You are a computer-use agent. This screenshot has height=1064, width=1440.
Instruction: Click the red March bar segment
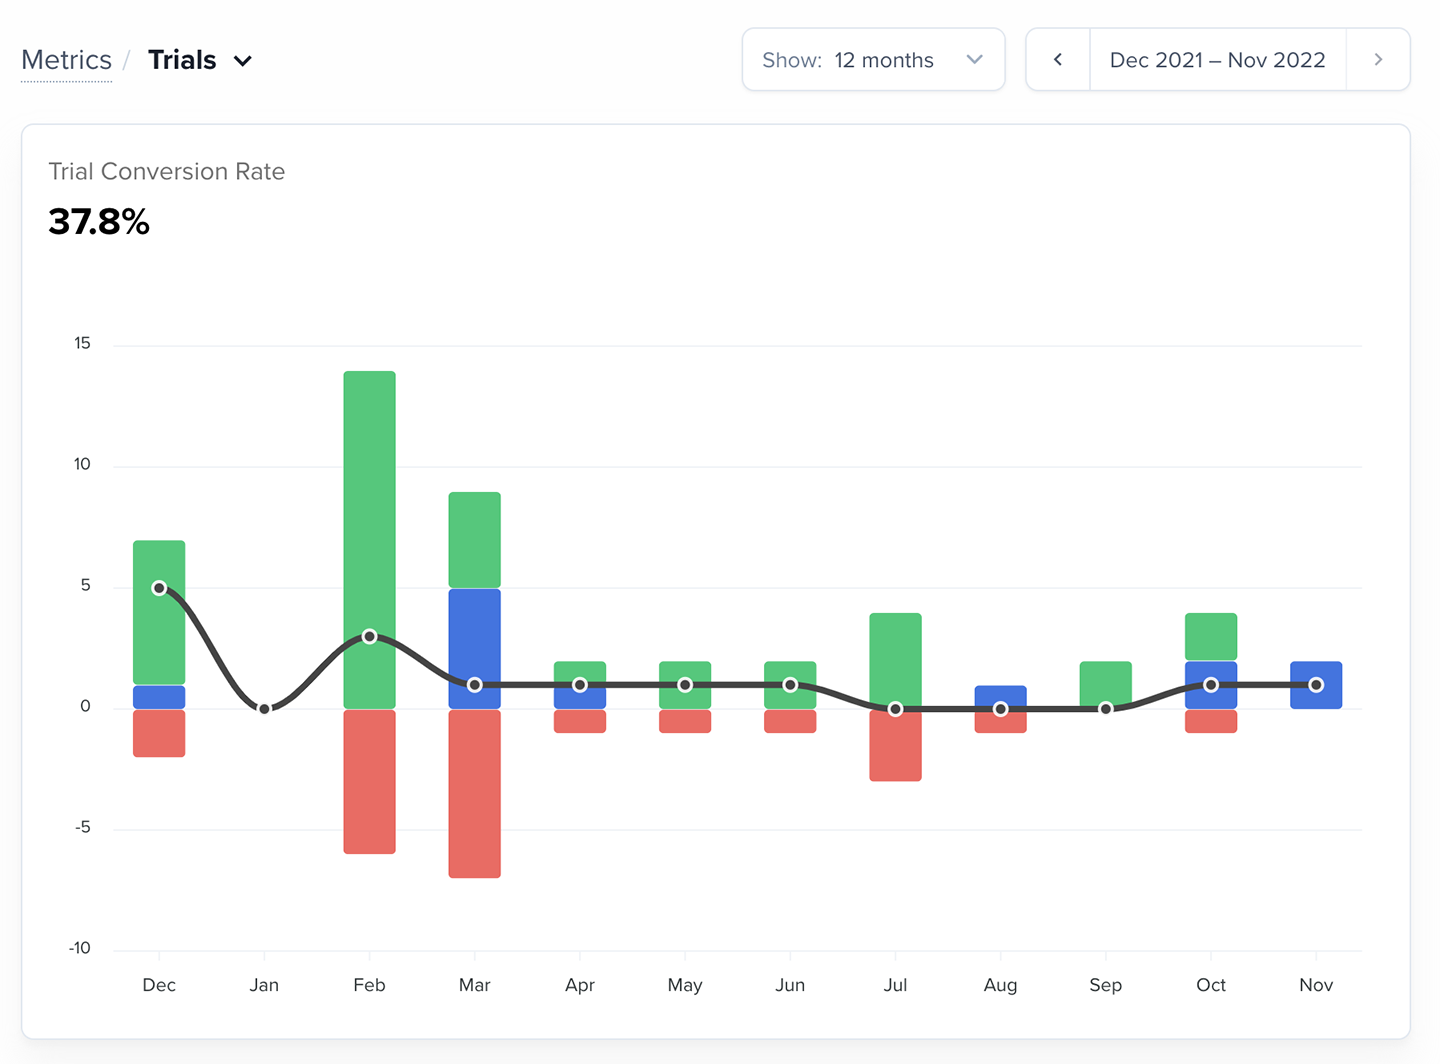(x=475, y=794)
